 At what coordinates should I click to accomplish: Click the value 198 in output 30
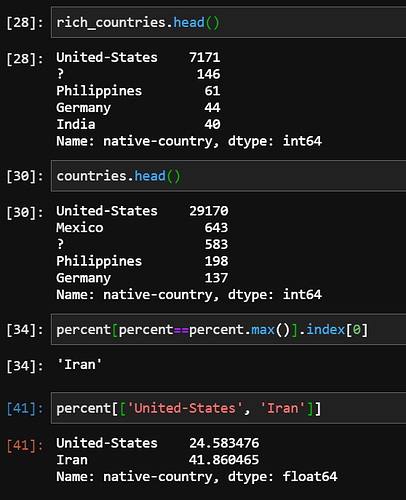[x=216, y=261]
